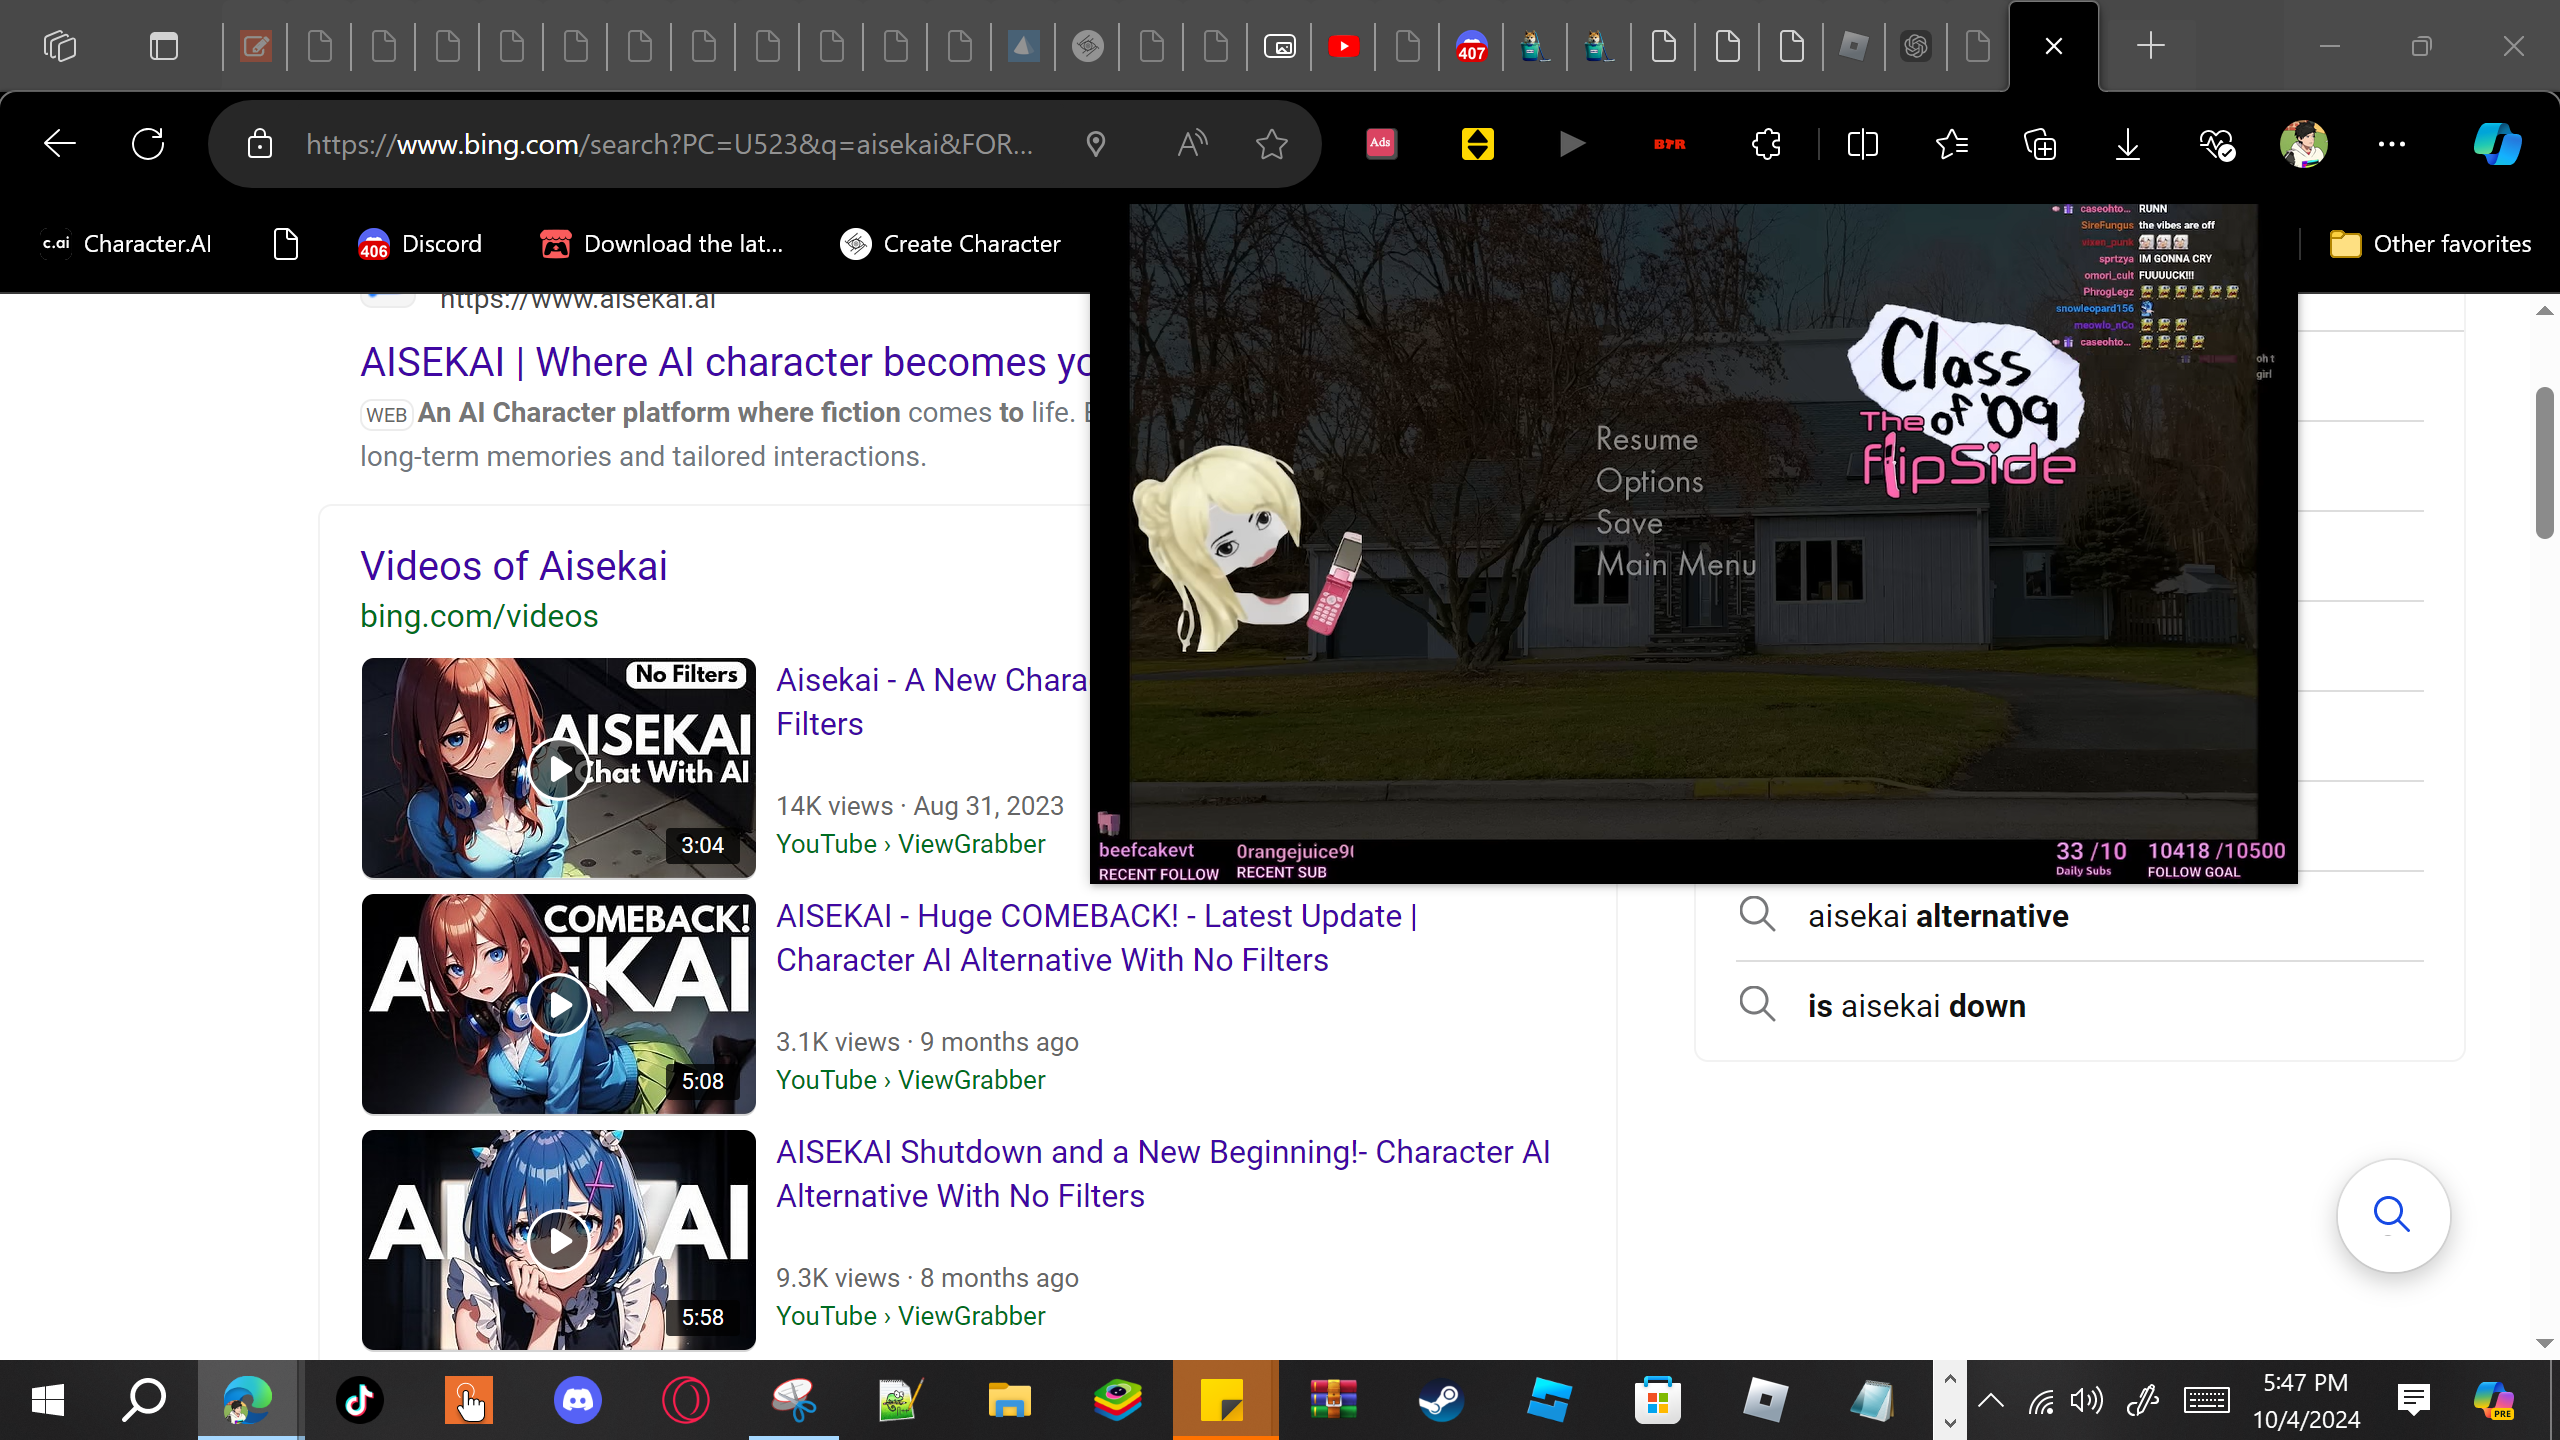This screenshot has height=1440, width=2560.
Task: Open Browser essentials heart icon
Action: (2216, 144)
